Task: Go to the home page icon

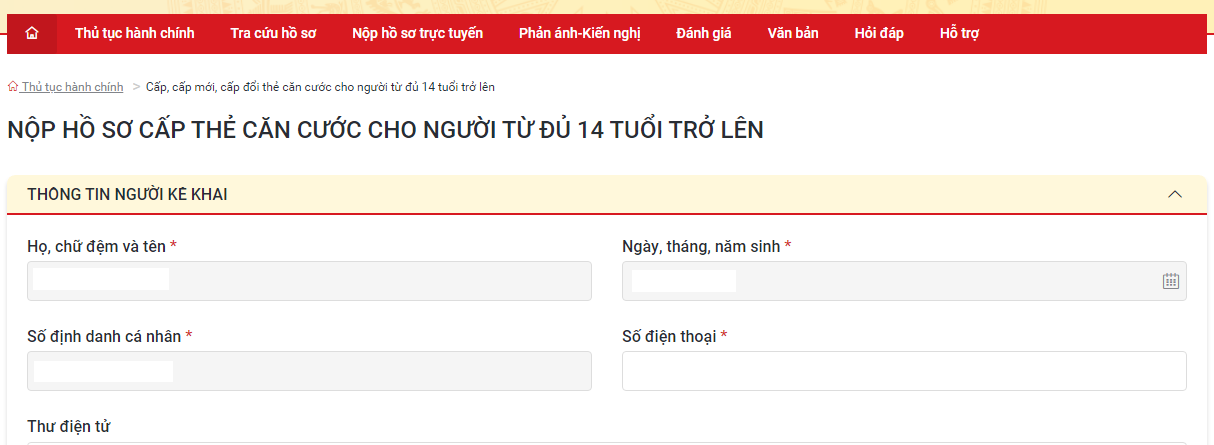Action: point(32,34)
